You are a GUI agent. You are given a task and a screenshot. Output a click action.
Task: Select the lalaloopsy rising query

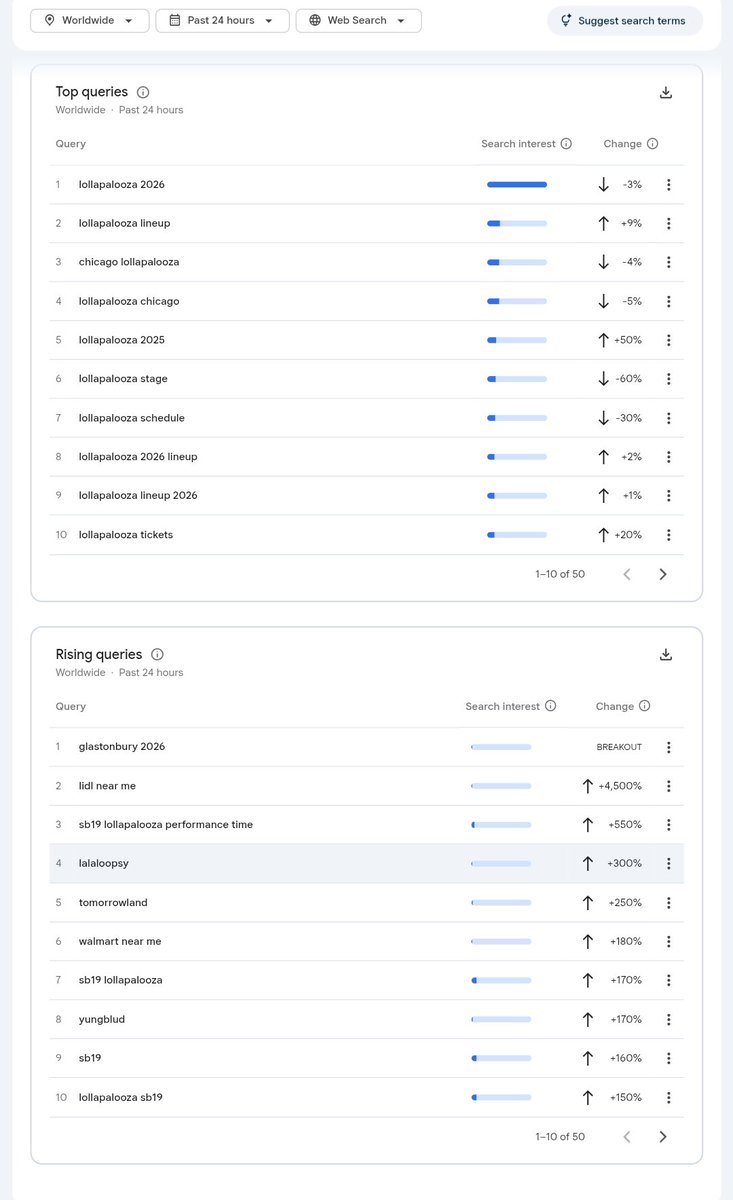[104, 863]
